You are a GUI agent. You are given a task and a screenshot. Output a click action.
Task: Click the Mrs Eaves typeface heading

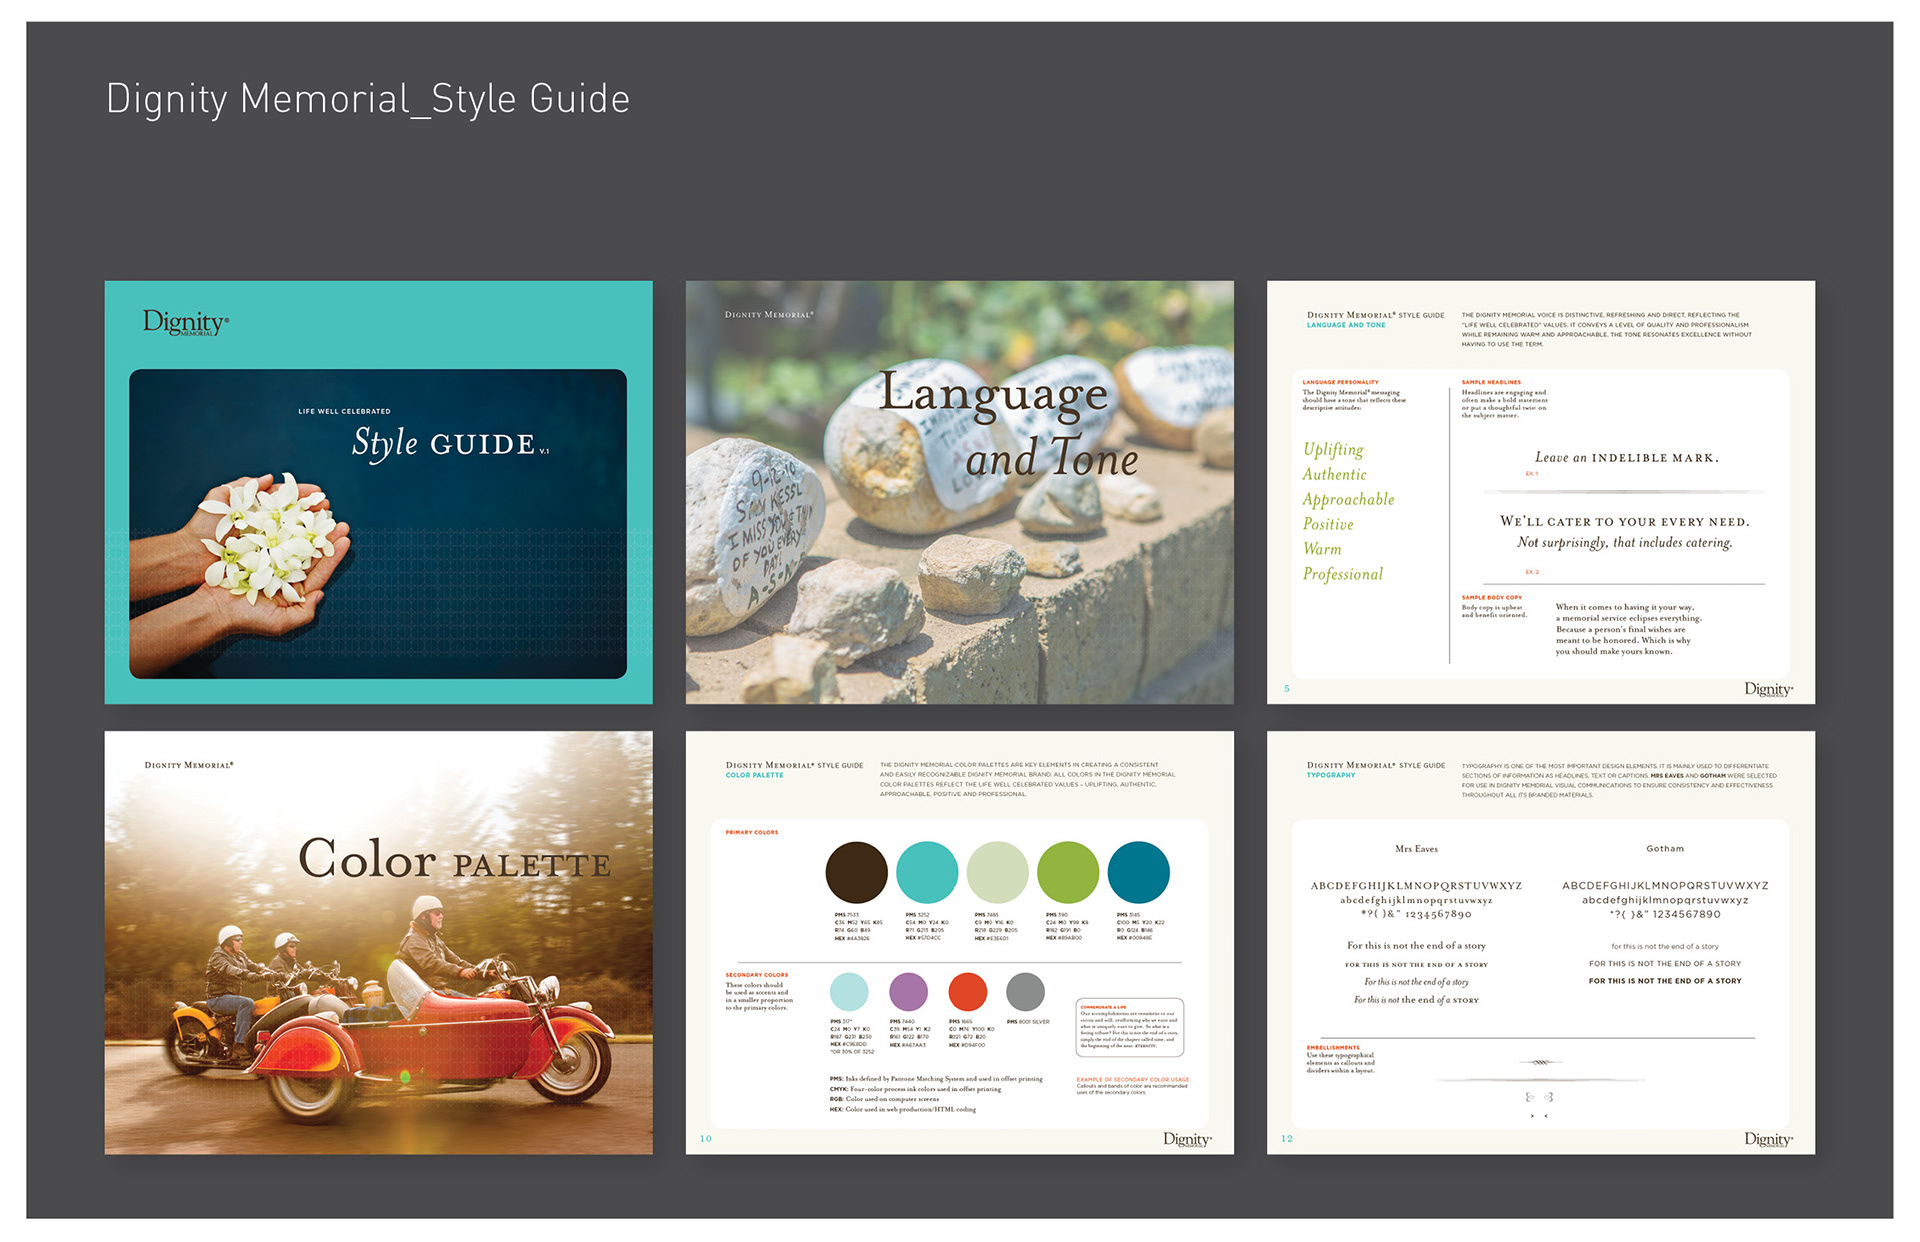1416,849
